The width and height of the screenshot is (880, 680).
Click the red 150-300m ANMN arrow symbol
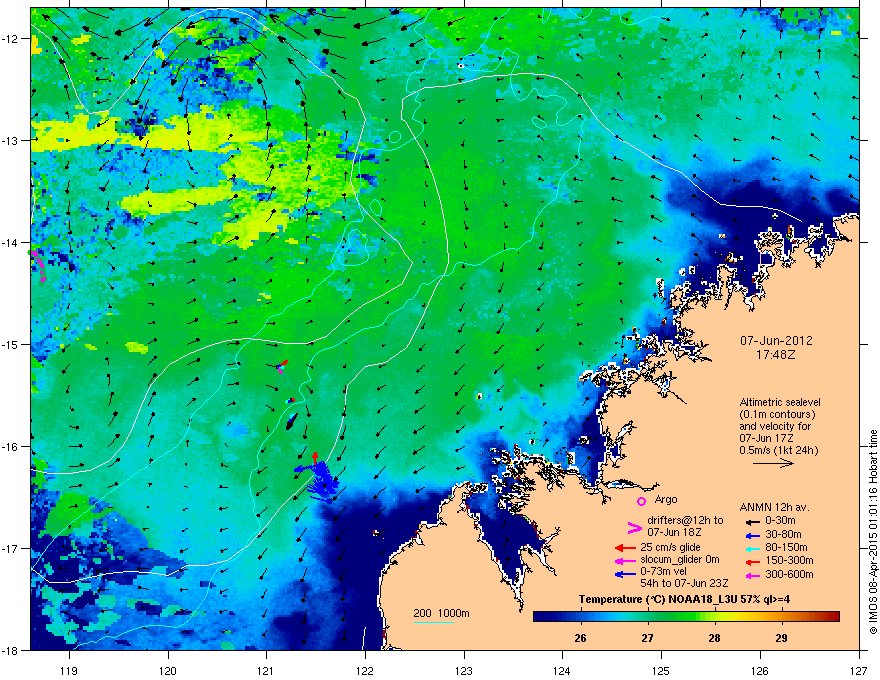click(x=753, y=562)
